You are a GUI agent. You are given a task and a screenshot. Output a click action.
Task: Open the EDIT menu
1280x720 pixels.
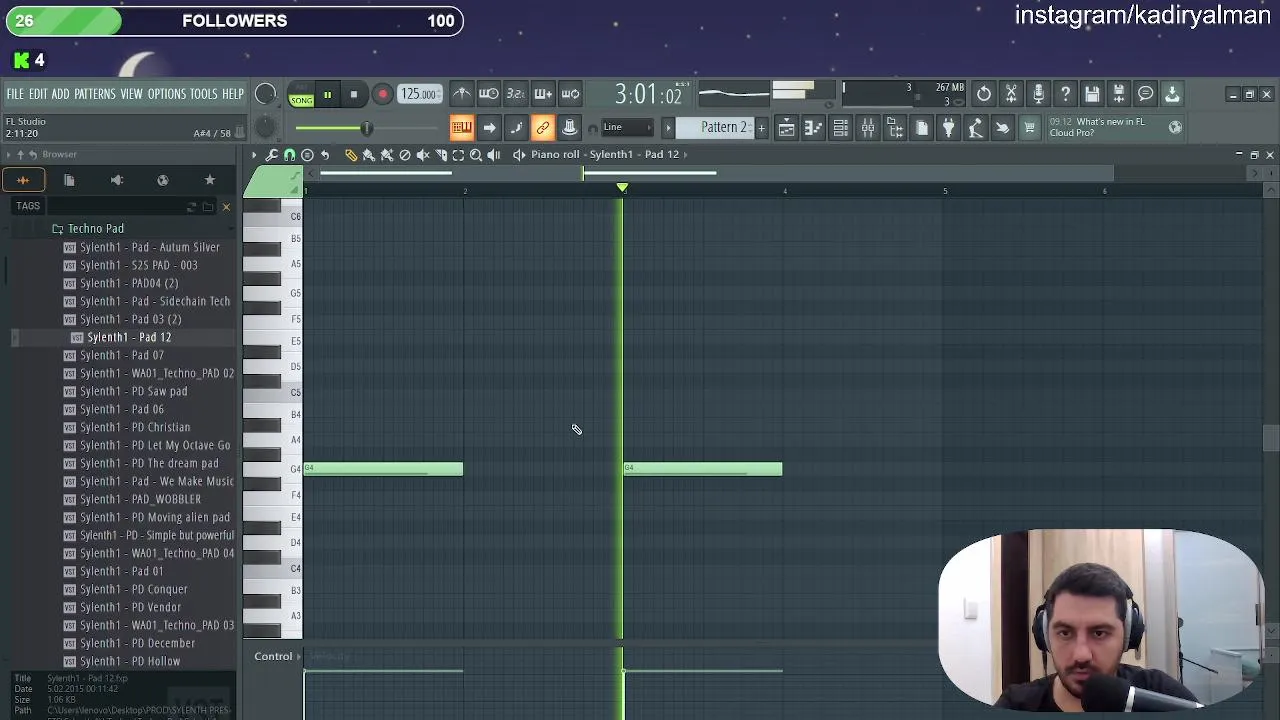point(38,94)
